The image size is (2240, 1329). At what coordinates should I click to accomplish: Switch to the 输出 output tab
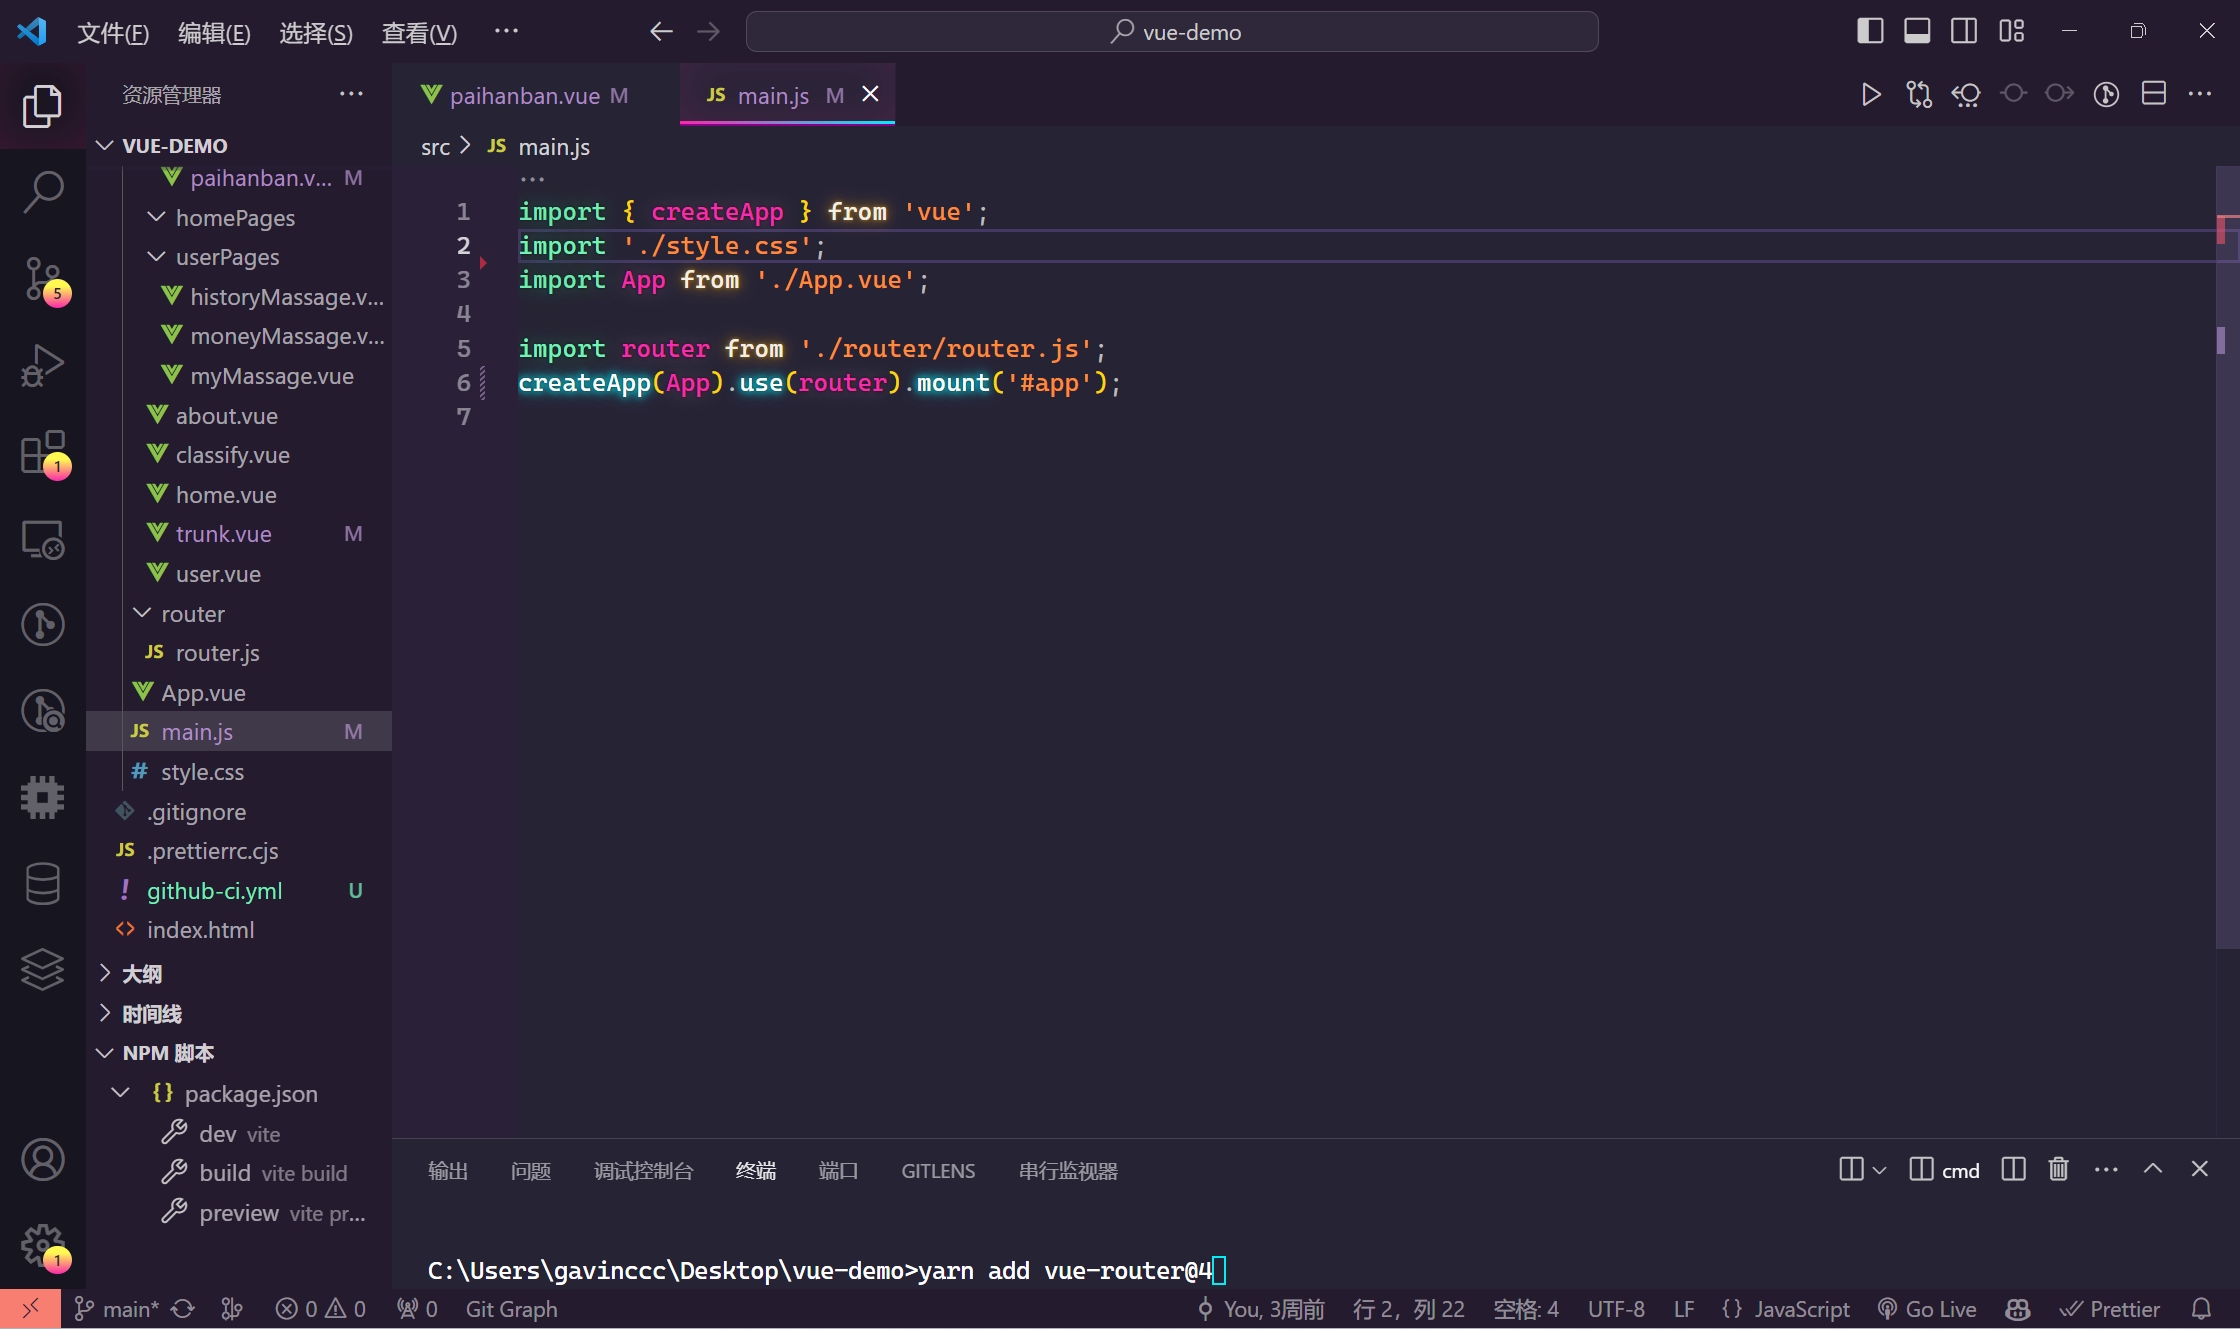(448, 1170)
